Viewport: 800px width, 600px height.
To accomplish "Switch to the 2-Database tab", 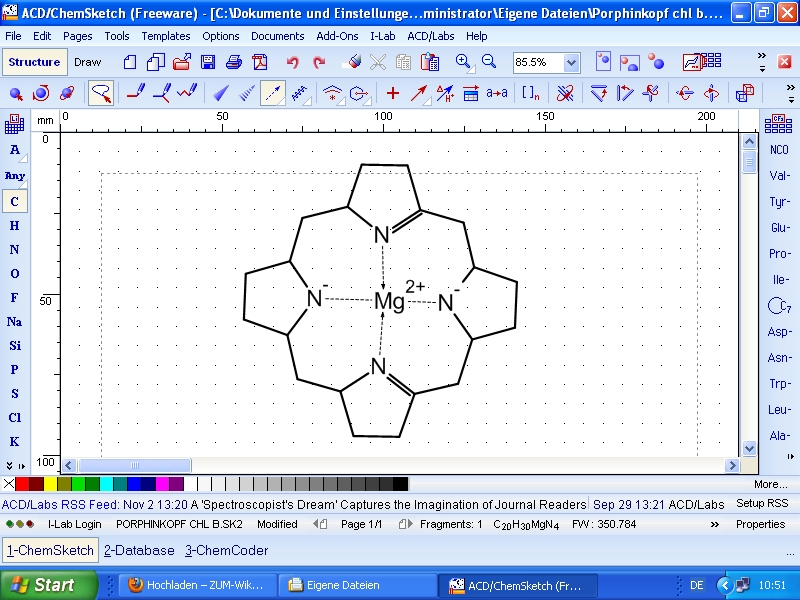I will click(139, 550).
